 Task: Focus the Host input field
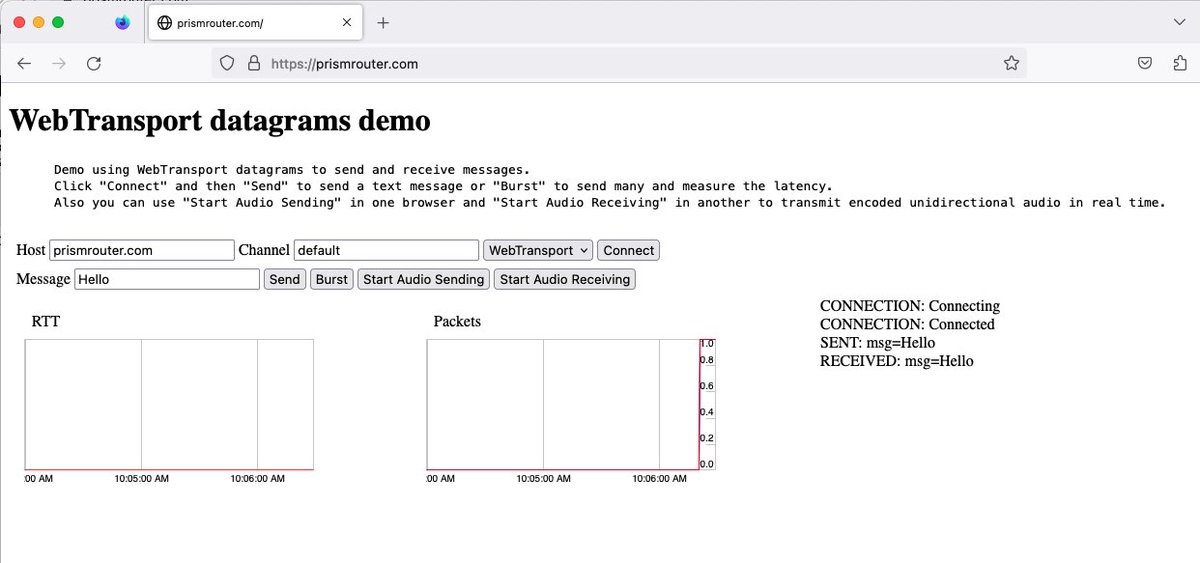click(x=142, y=250)
